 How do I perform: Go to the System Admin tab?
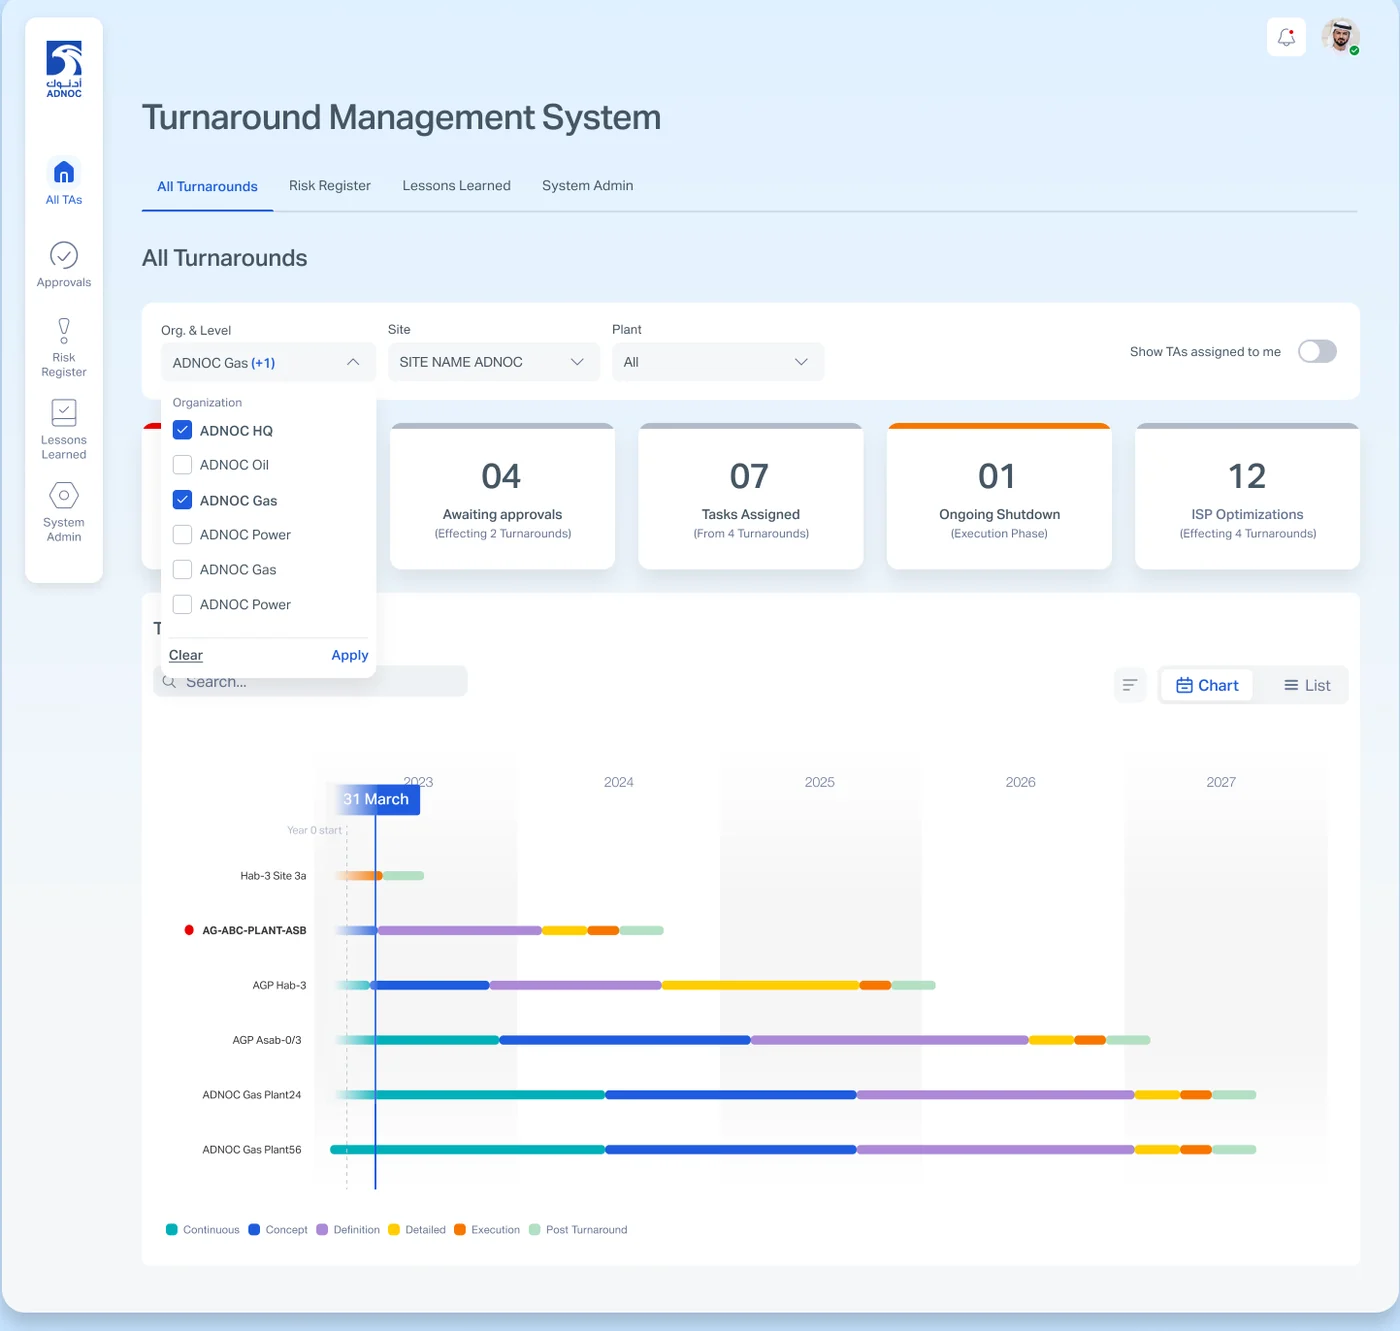pos(588,186)
